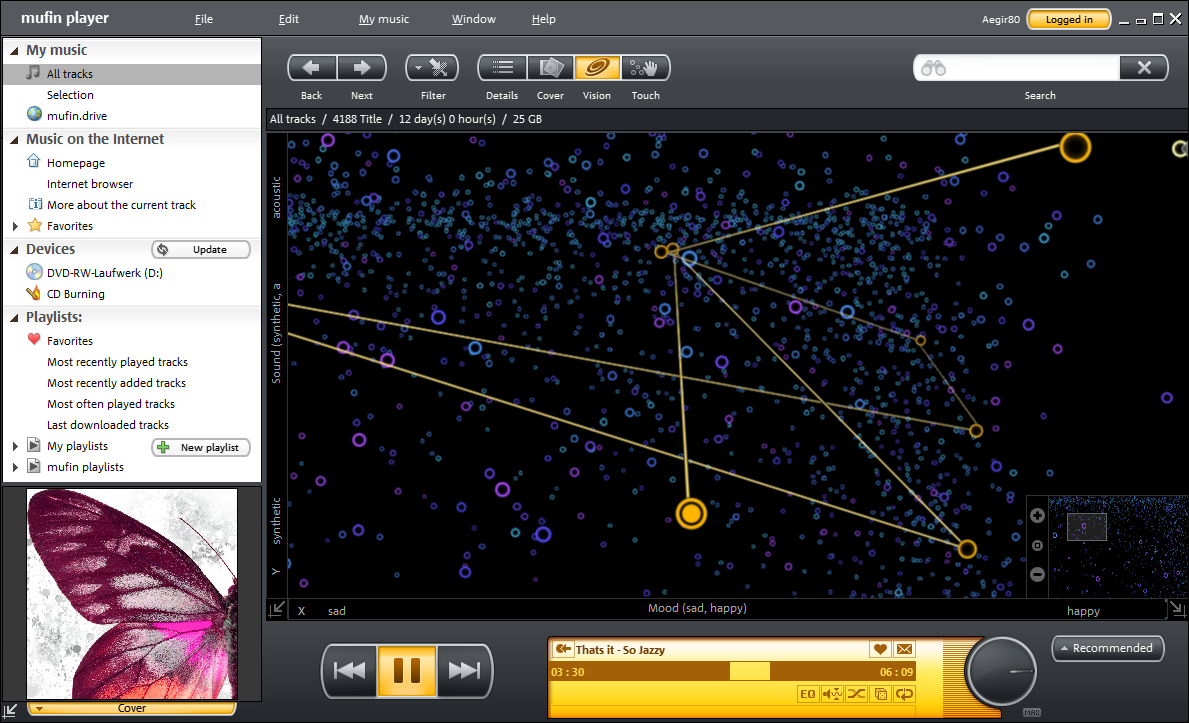This screenshot has width=1189, height=723.
Task: Open the Edit menu
Action: (x=288, y=19)
